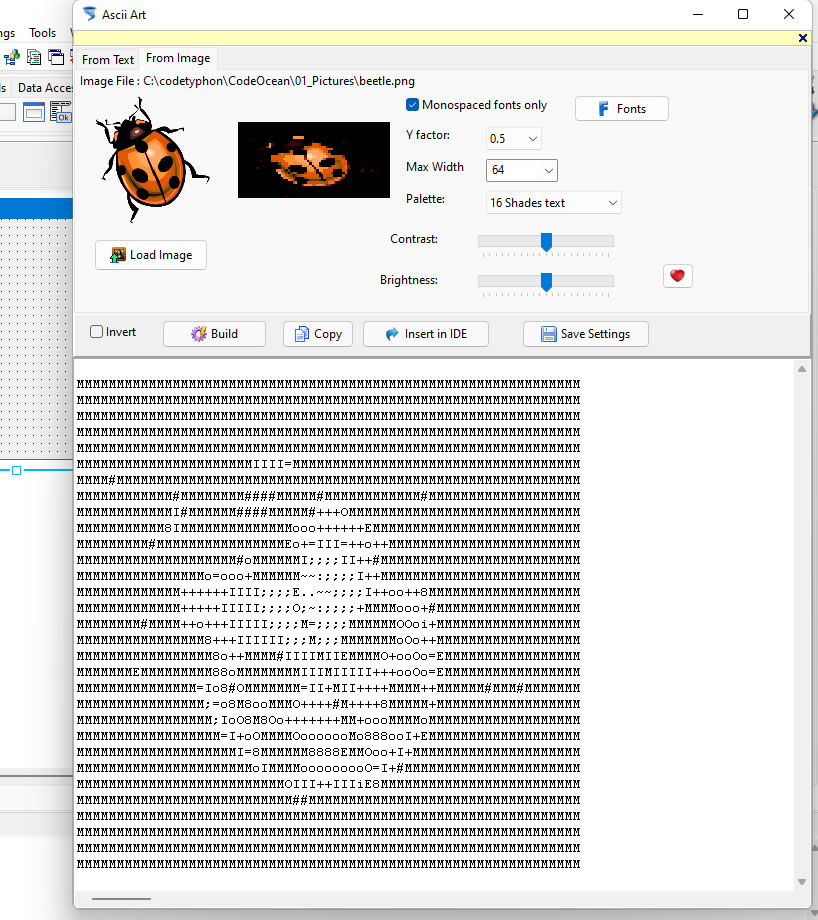Click the Build button

click(x=214, y=334)
